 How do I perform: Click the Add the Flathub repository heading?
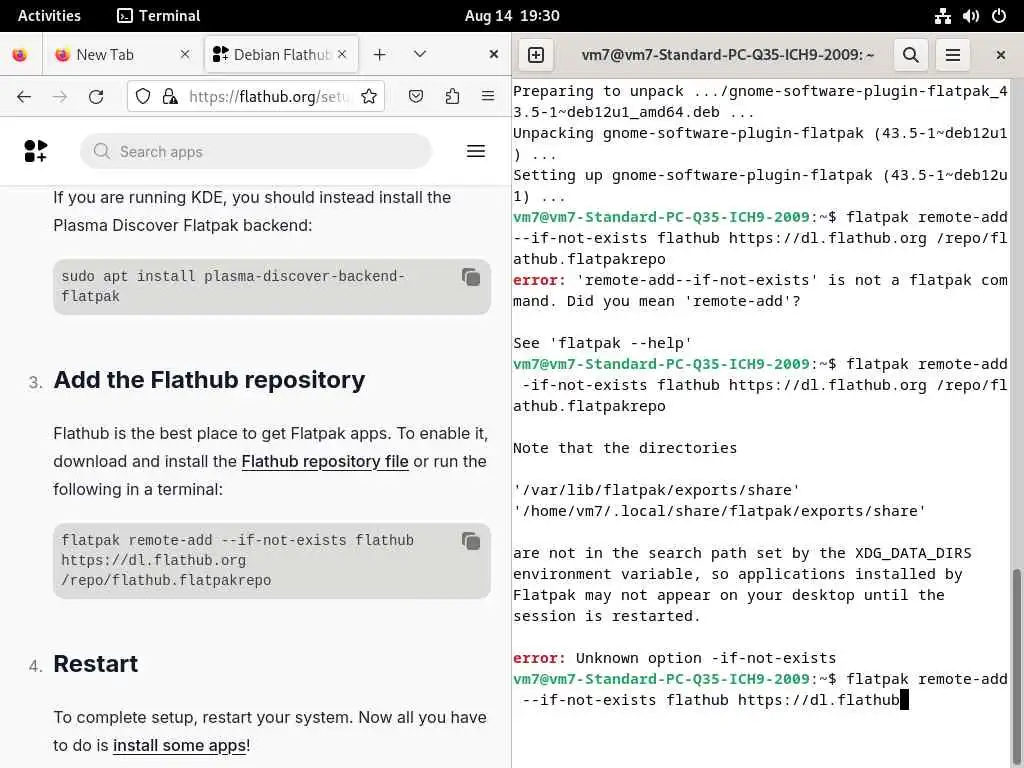[209, 379]
